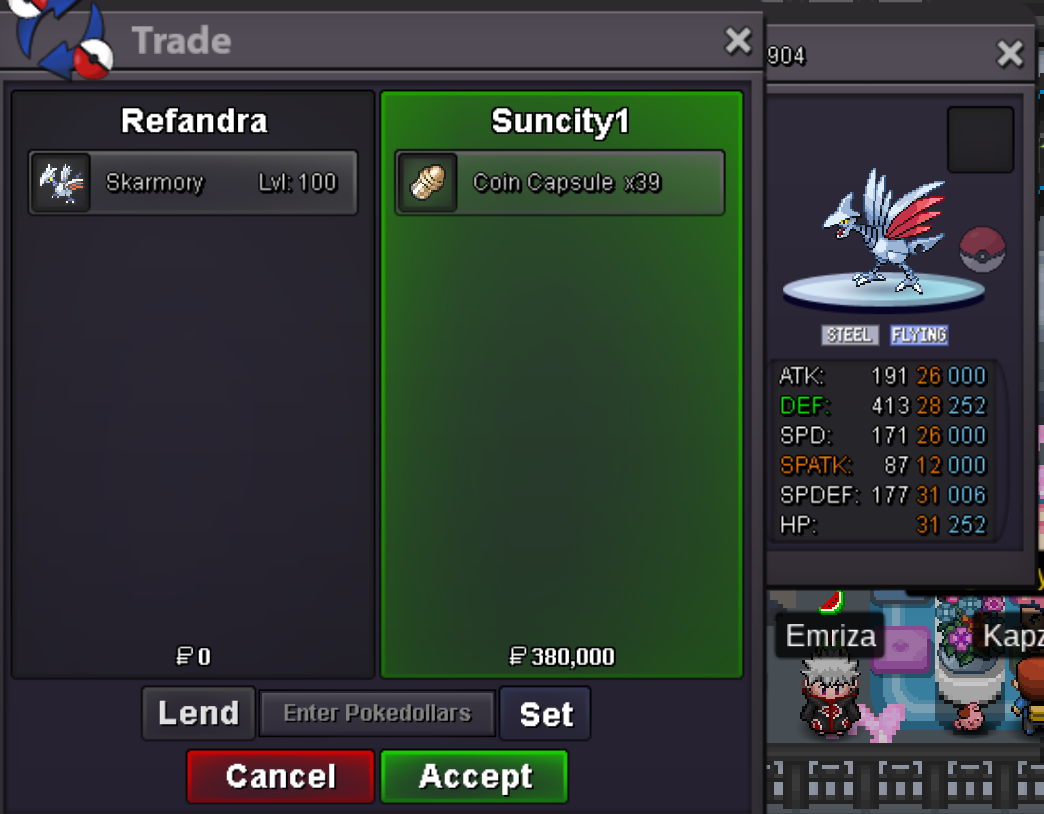
Task: Click the DEF stat row
Action: coord(883,405)
